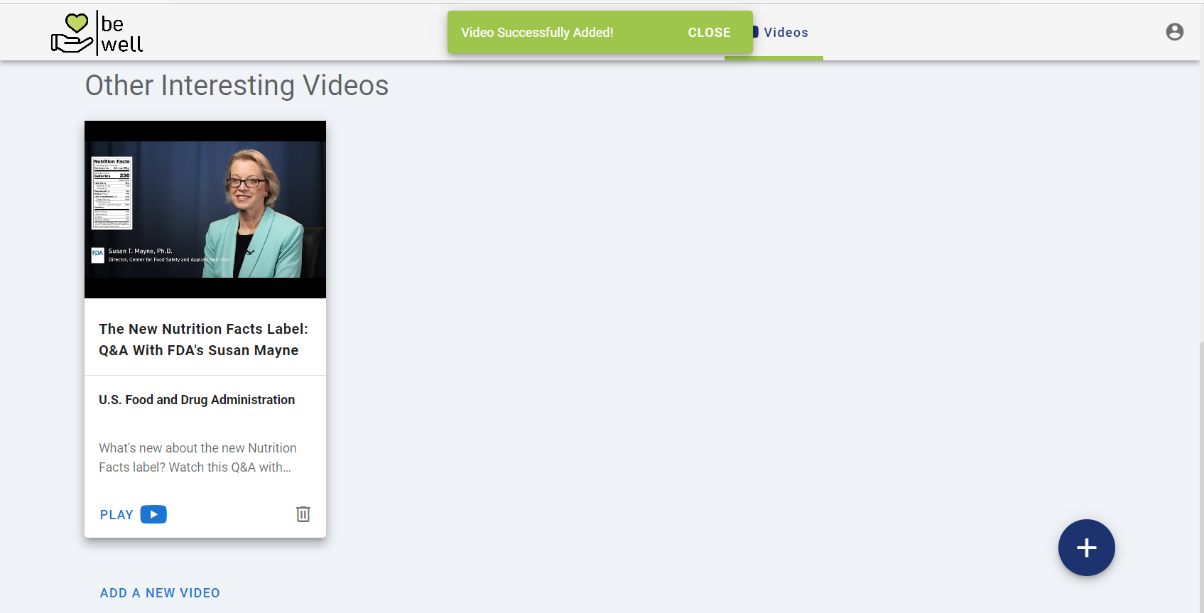Screen dimensions: 1204x613
Task: Click 'U.S. Food and Drug Administration' text
Action: tap(197, 400)
